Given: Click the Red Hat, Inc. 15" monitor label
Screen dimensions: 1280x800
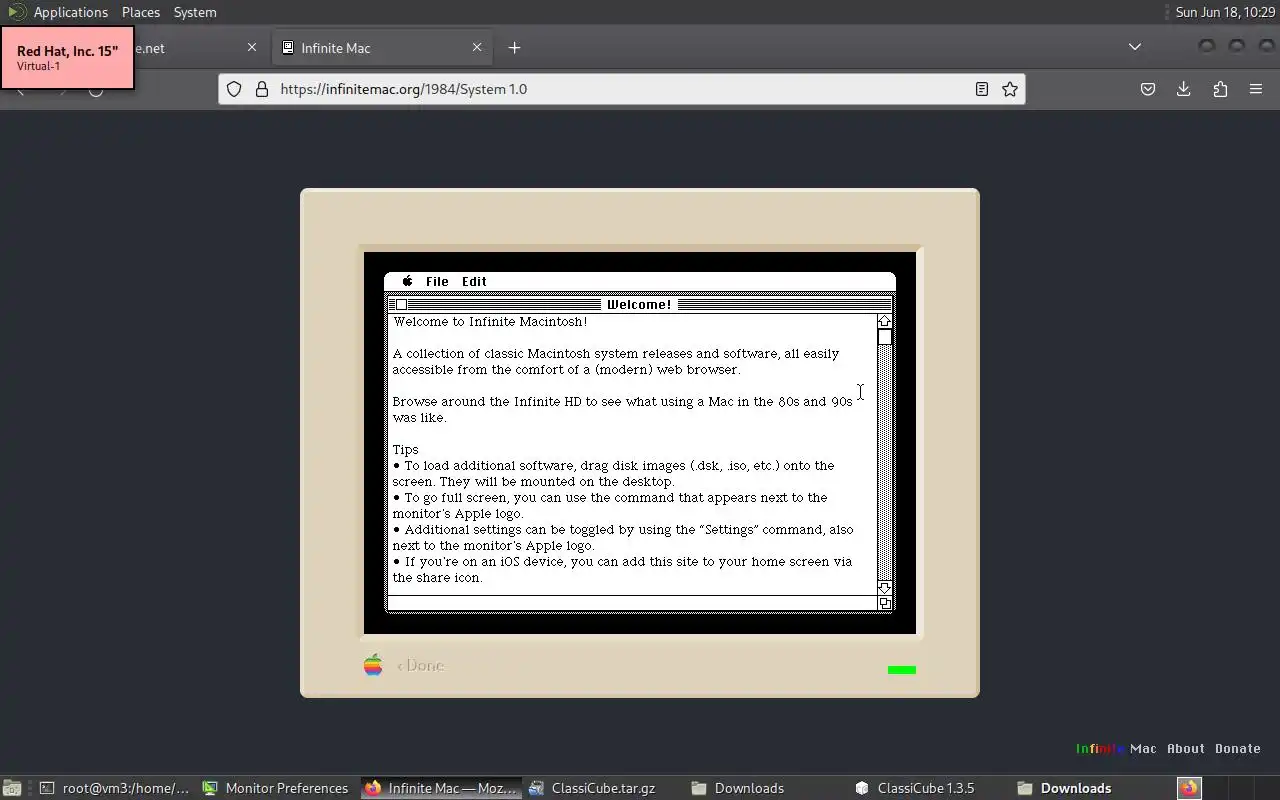Looking at the screenshot, I should point(67,57).
